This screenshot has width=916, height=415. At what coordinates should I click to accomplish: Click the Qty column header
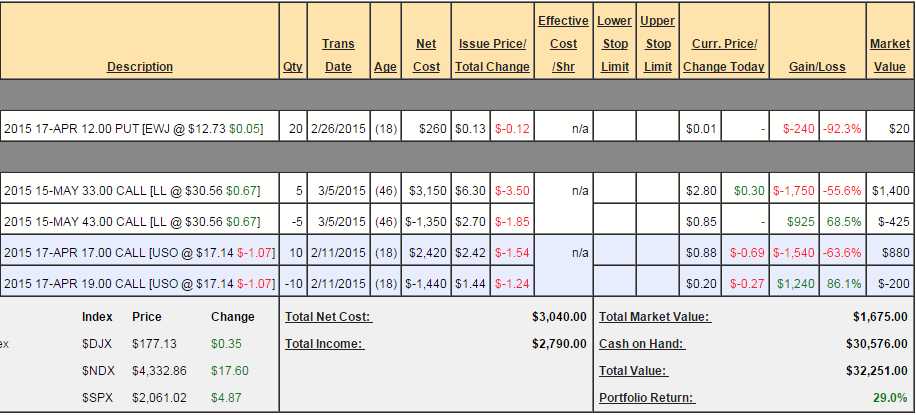292,67
